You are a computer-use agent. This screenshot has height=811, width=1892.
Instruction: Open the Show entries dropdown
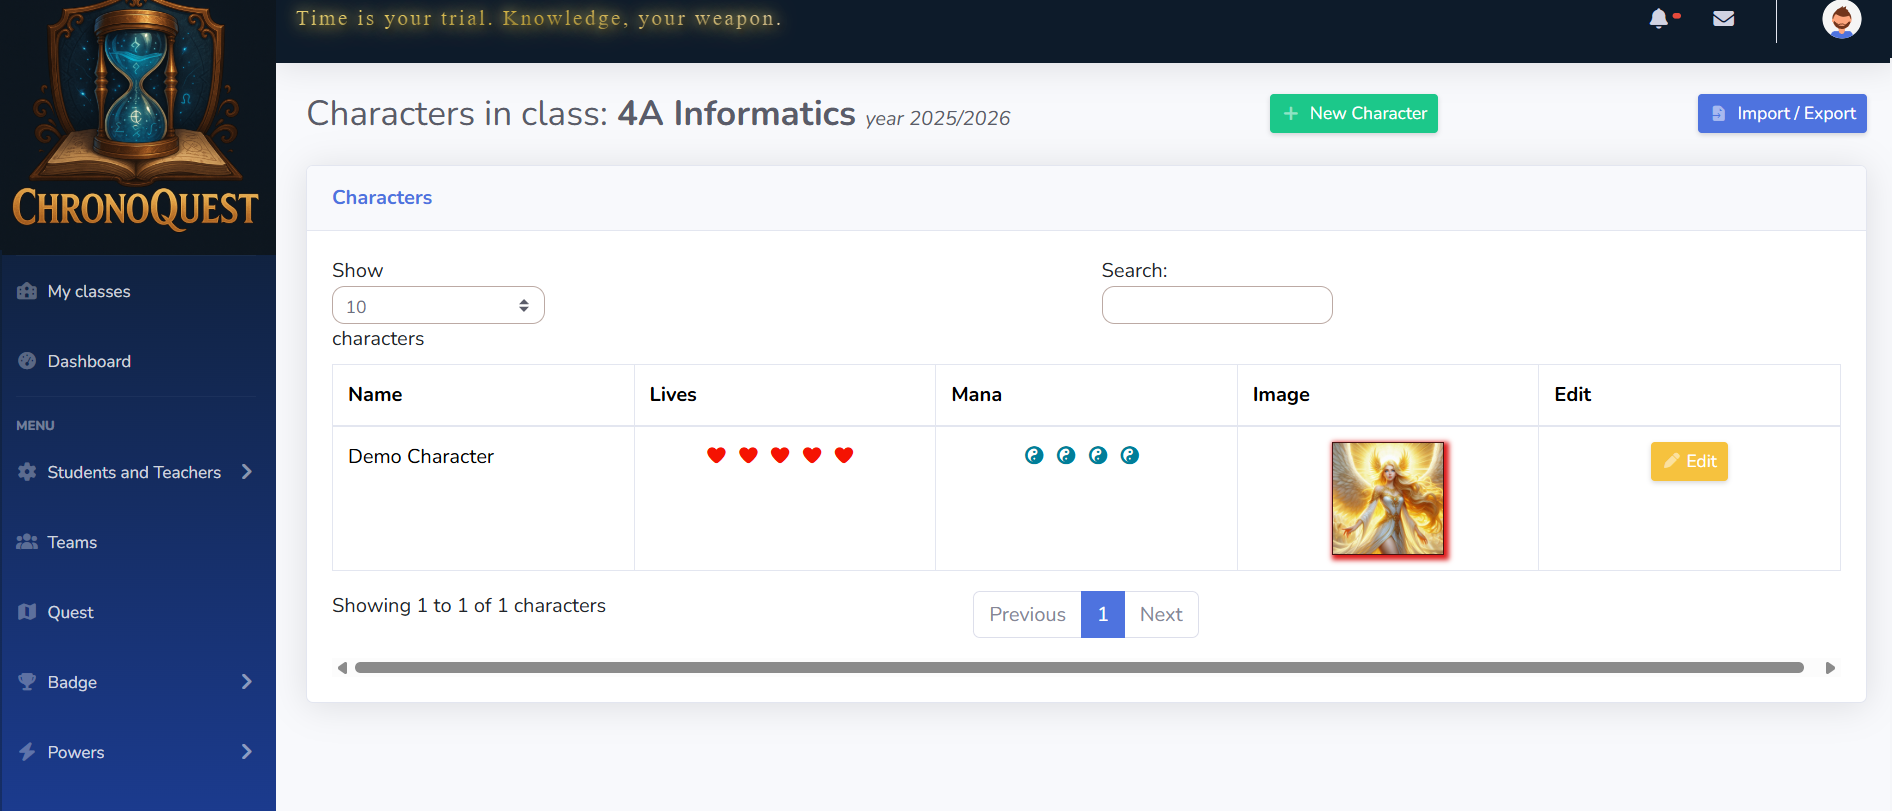point(438,305)
